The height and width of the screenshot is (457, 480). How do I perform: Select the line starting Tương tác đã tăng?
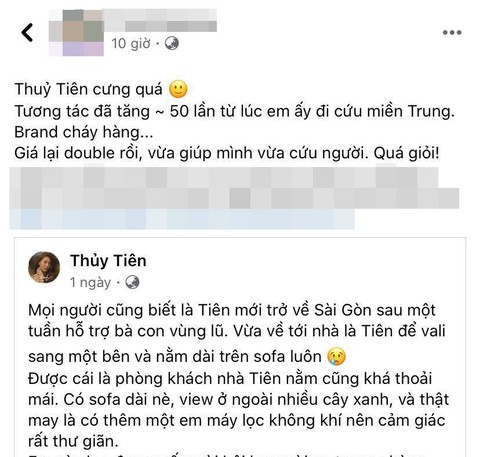coord(235,111)
